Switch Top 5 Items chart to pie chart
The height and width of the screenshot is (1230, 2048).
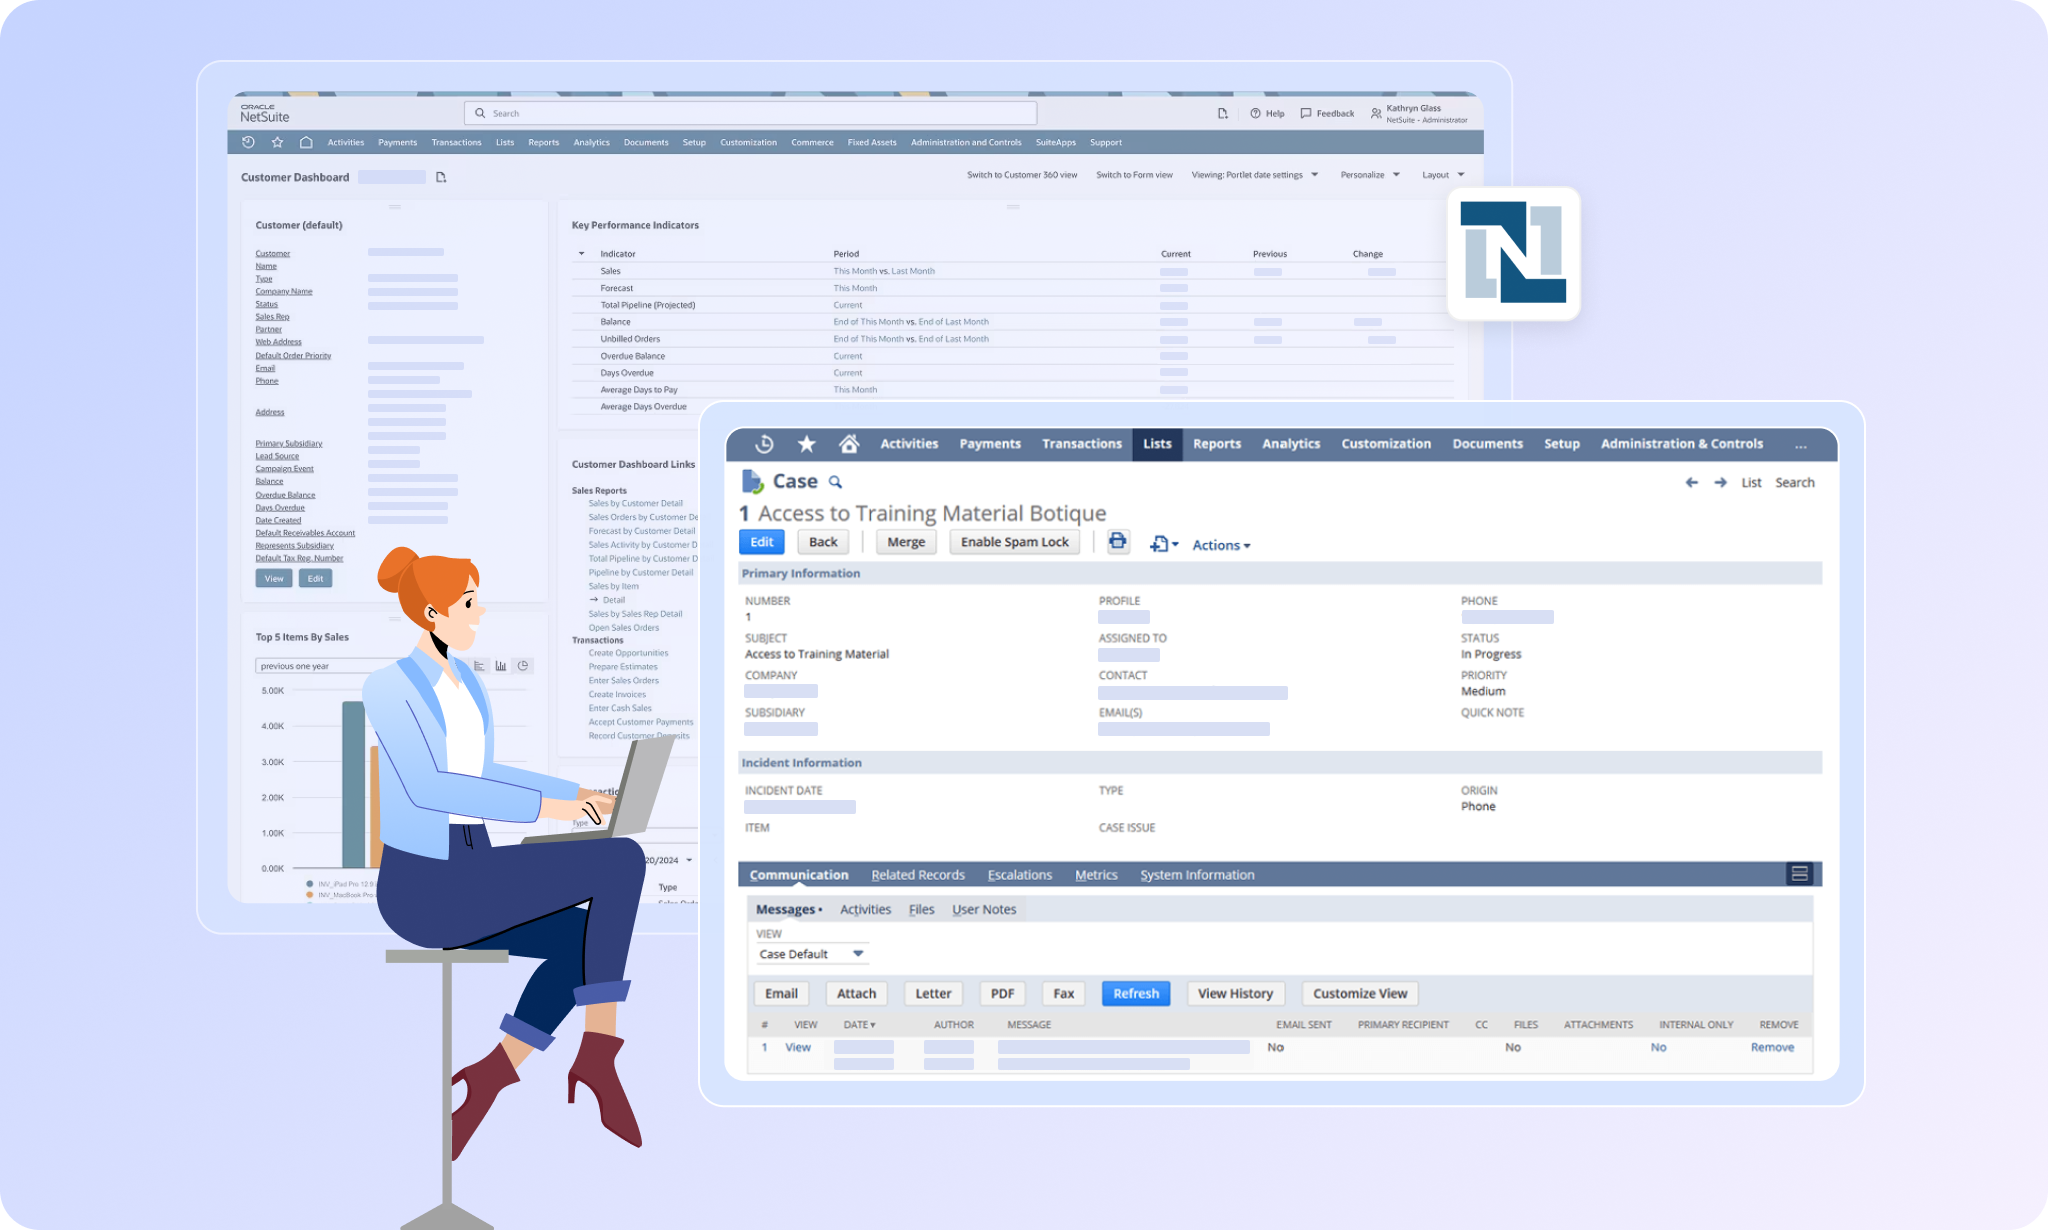tap(523, 666)
